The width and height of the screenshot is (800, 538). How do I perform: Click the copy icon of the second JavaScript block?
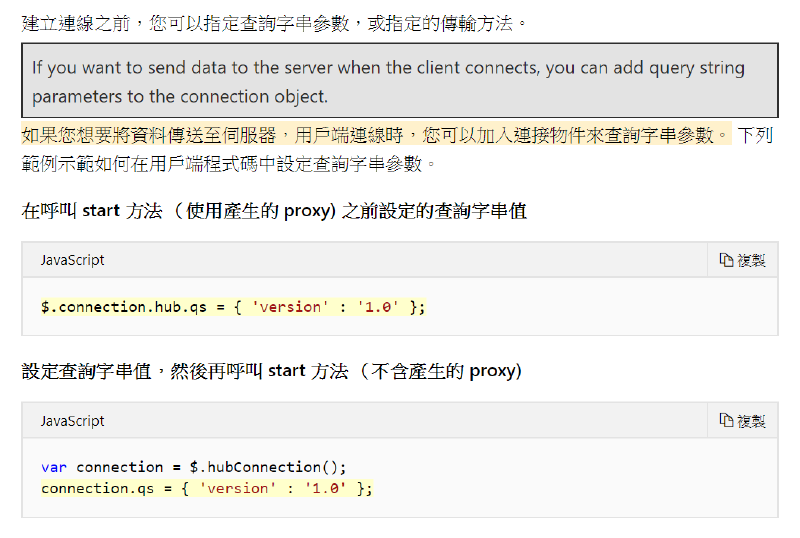[x=742, y=421]
